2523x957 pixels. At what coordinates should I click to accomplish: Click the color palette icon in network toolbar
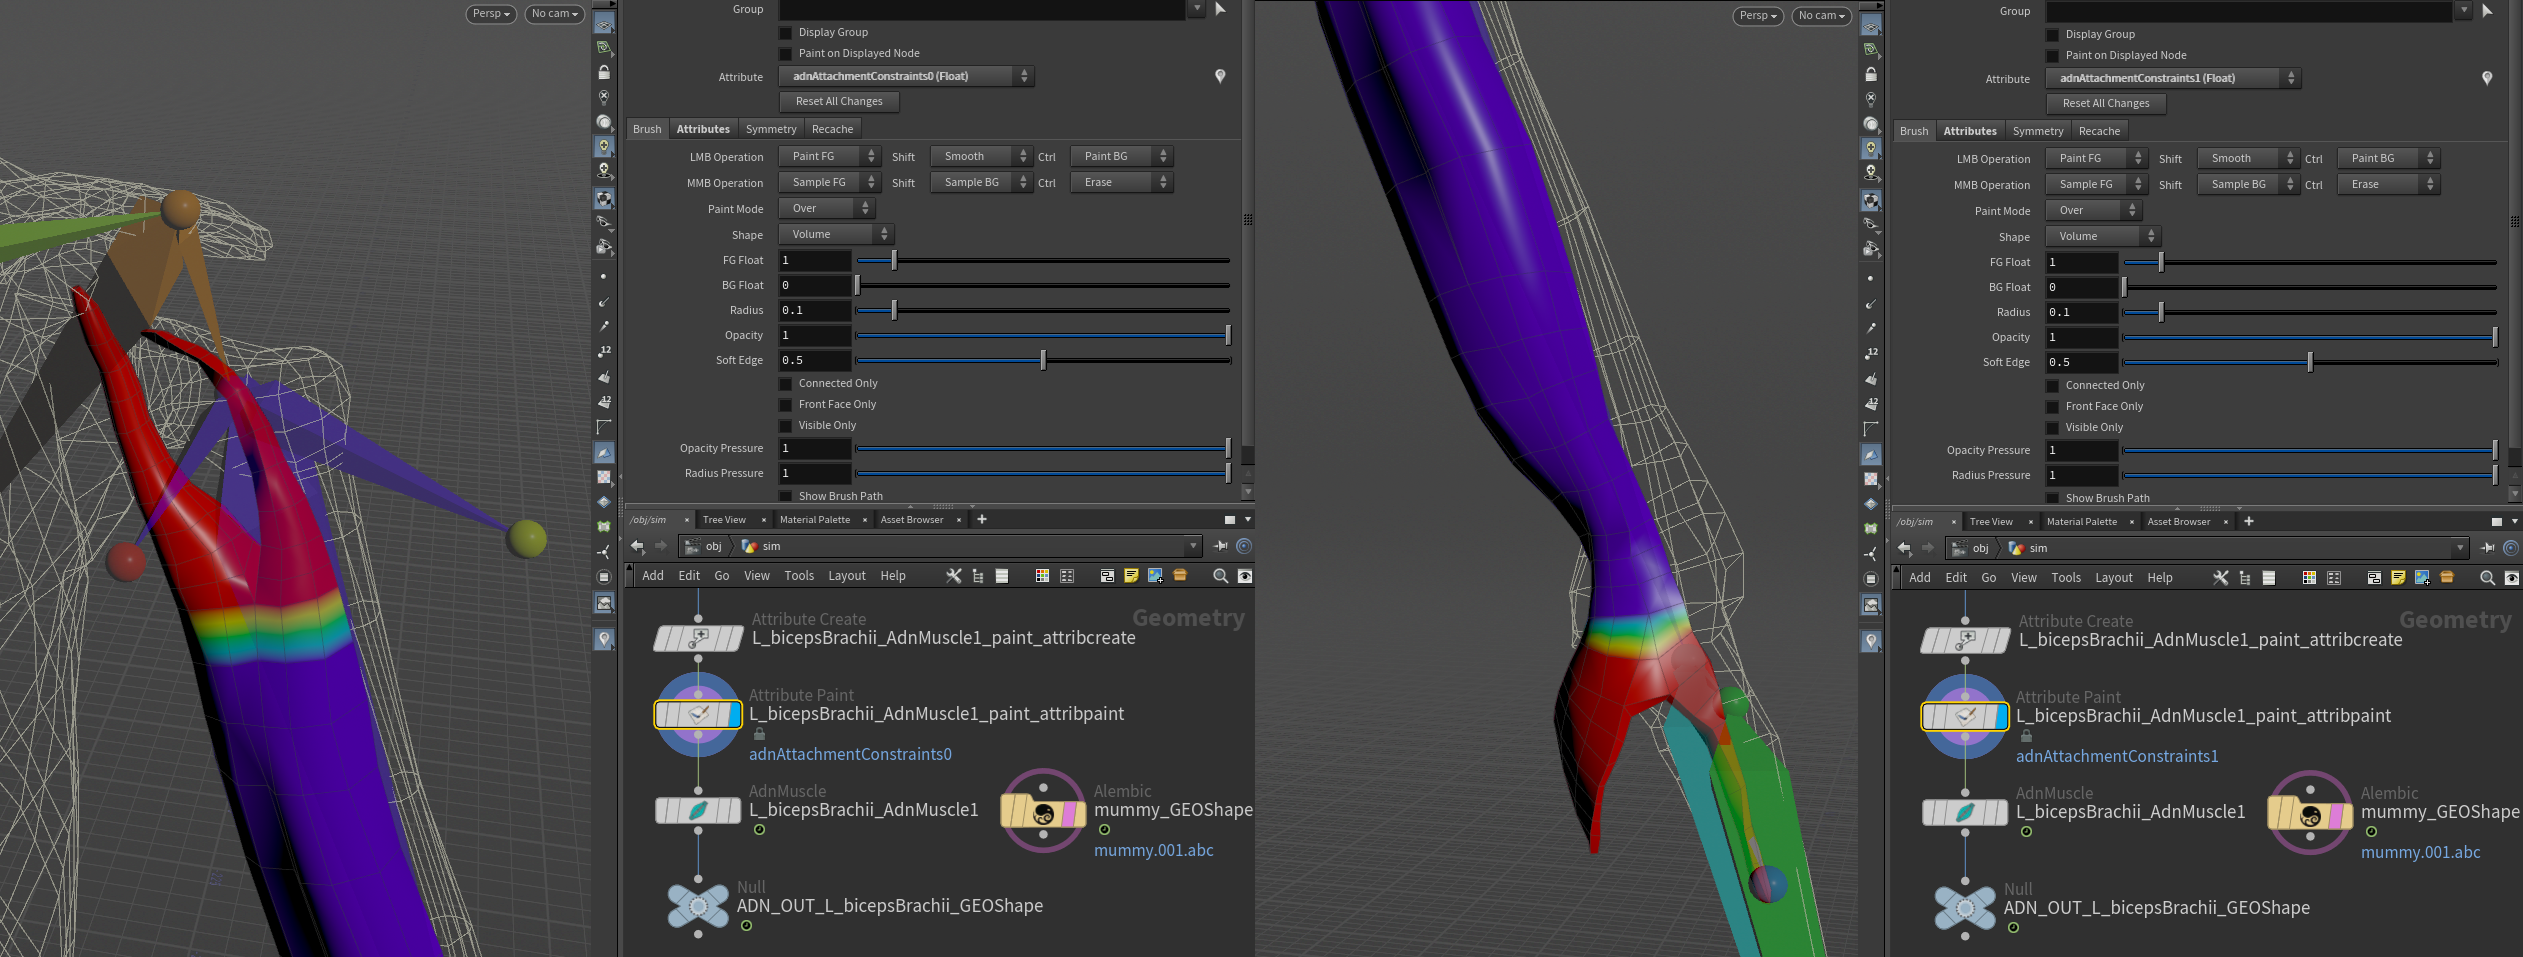point(1042,575)
